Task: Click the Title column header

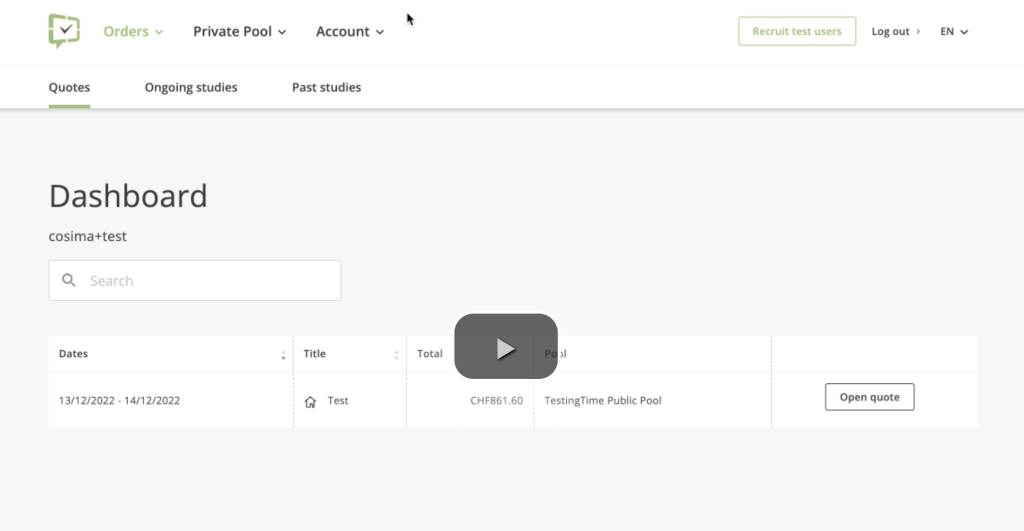Action: [x=314, y=353]
